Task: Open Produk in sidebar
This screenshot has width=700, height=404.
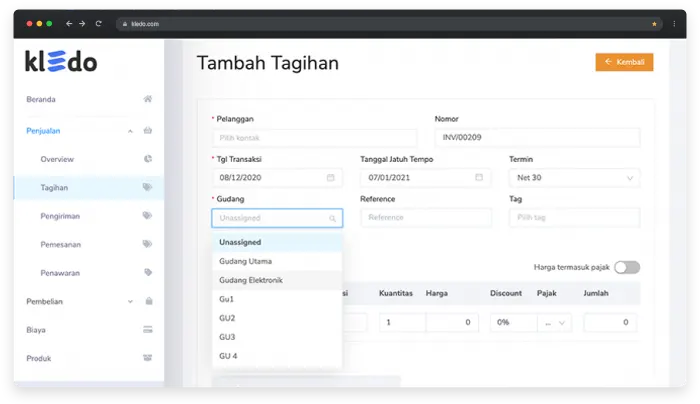Action: [39, 358]
